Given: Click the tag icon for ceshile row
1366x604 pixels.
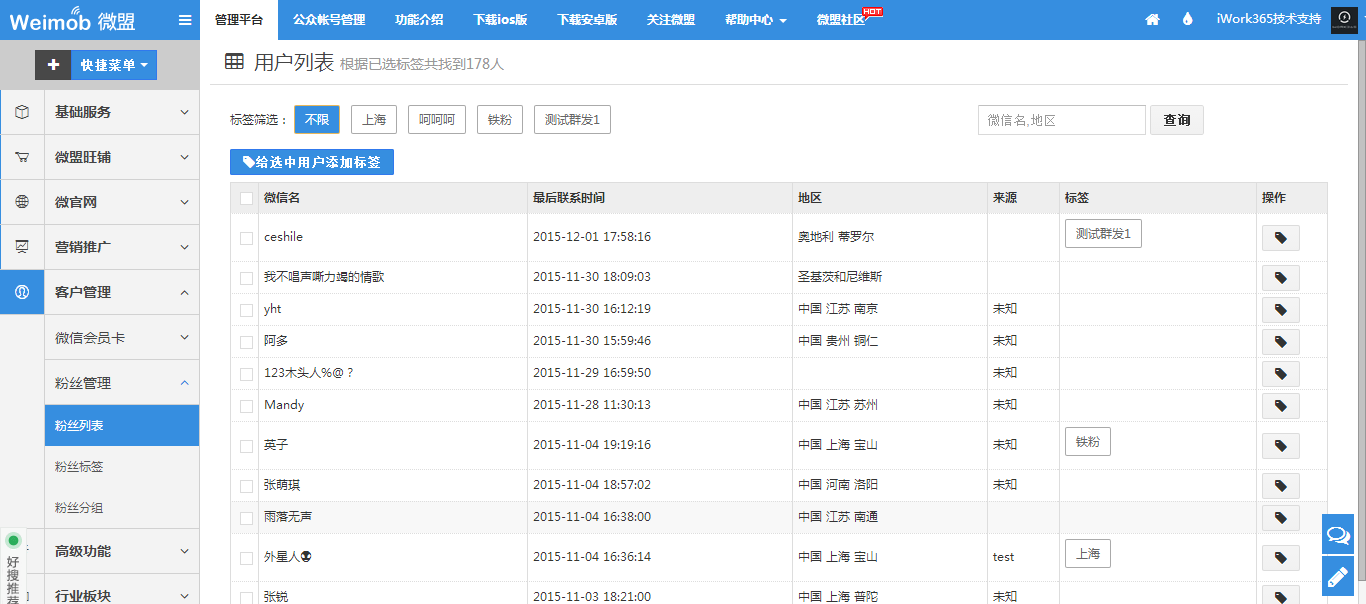Looking at the screenshot, I should coord(1280,238).
